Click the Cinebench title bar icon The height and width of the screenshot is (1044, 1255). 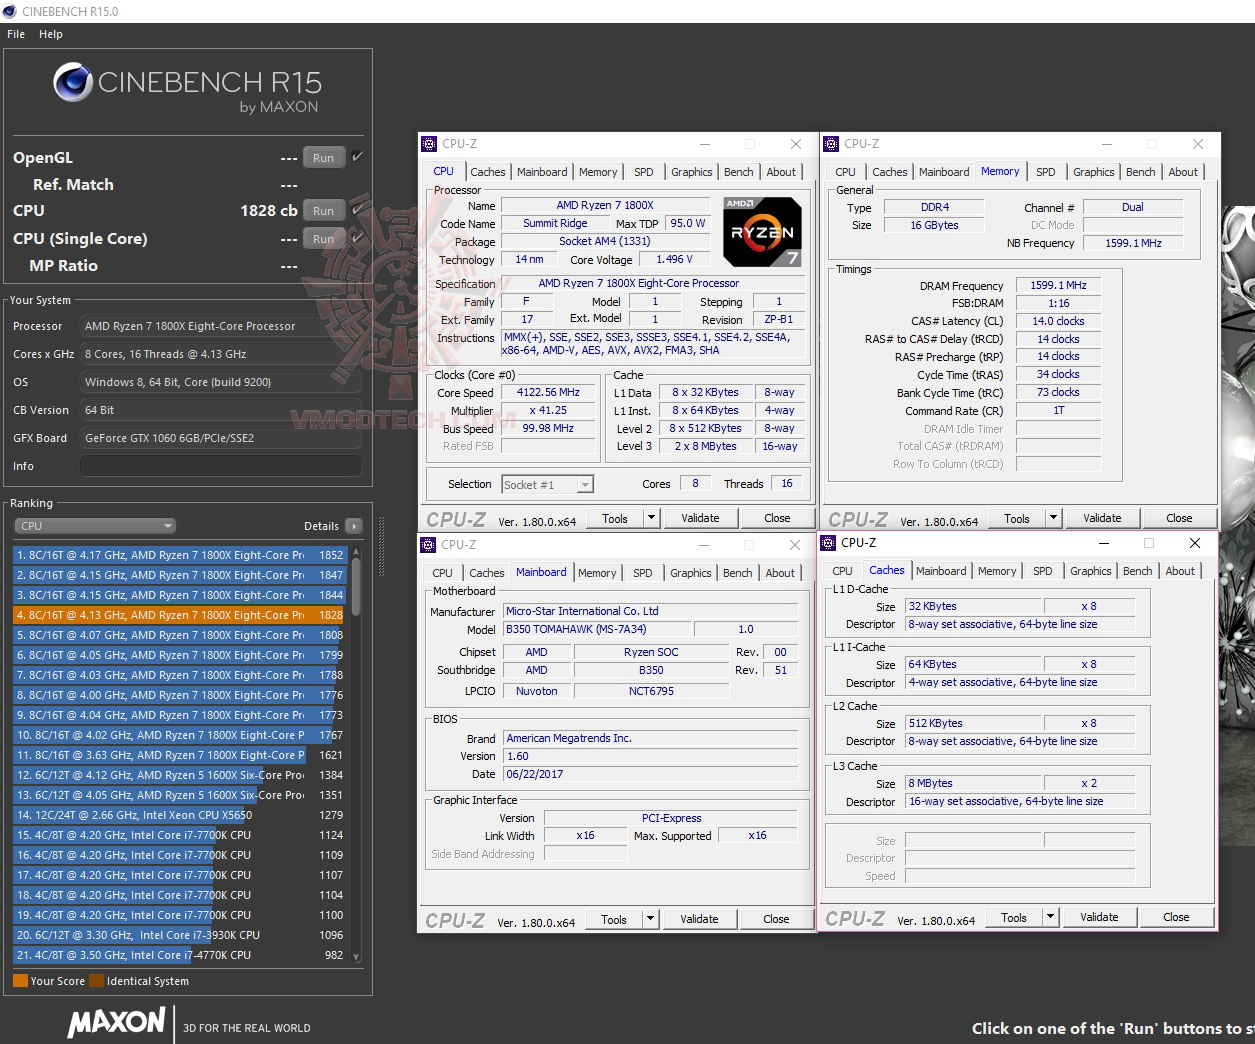point(10,11)
